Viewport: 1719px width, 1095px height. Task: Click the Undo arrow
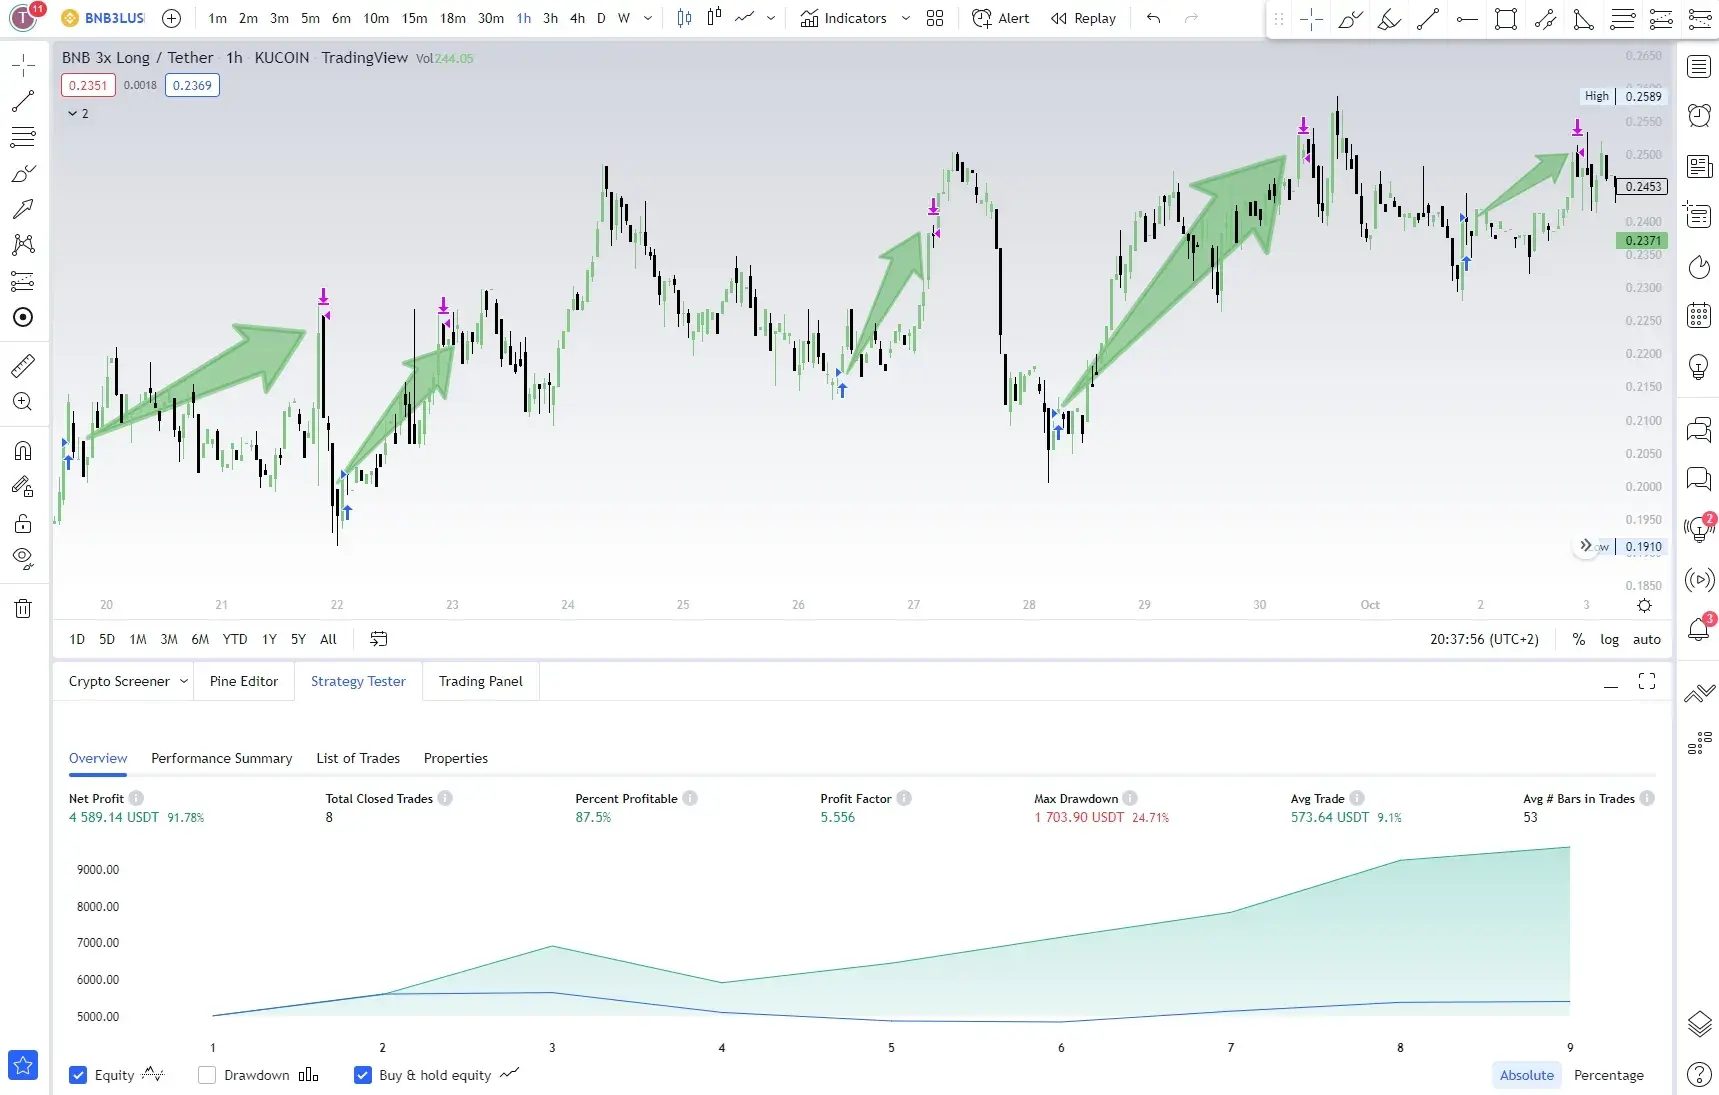tap(1153, 18)
